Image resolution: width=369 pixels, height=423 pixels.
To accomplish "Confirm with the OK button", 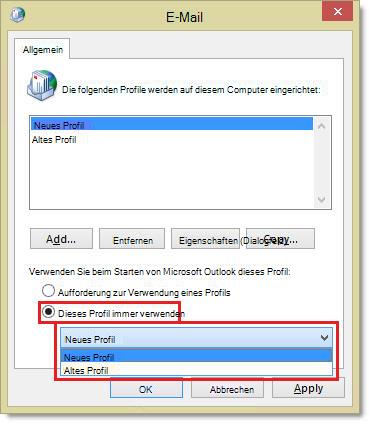I will 146,389.
